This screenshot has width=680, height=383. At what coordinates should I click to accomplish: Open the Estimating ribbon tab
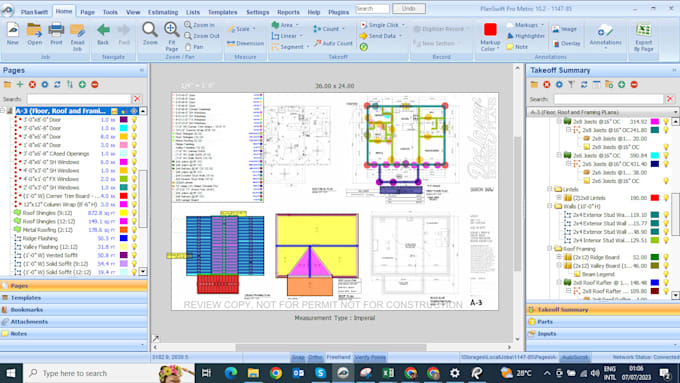163,12
